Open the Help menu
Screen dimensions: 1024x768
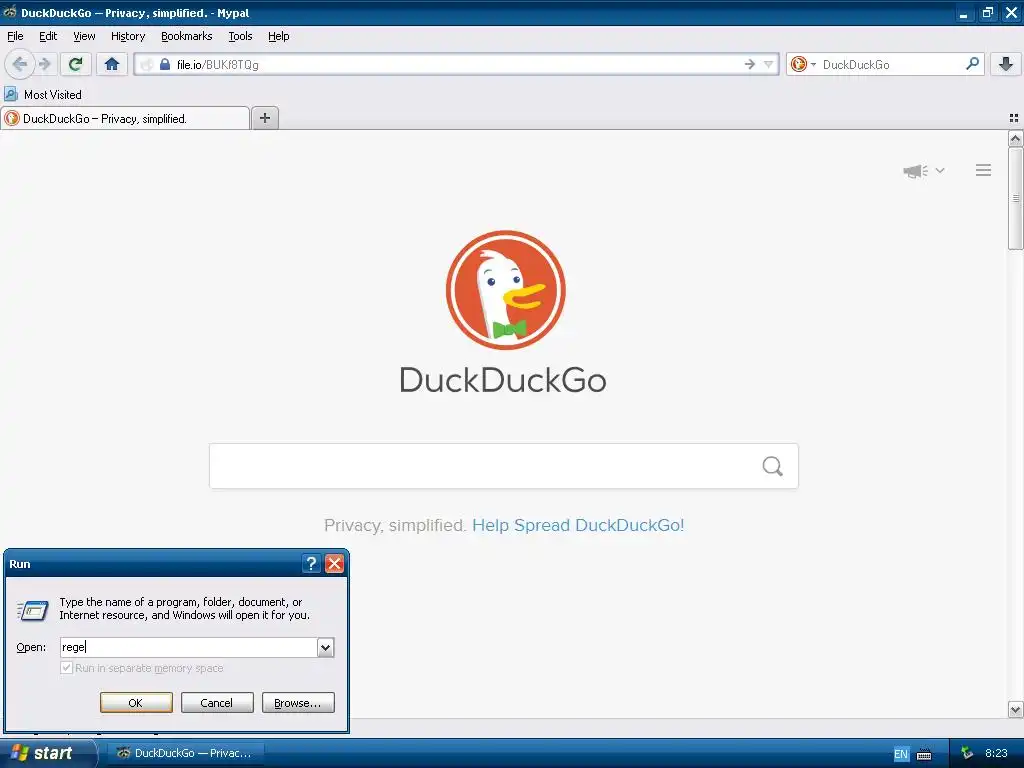click(278, 36)
